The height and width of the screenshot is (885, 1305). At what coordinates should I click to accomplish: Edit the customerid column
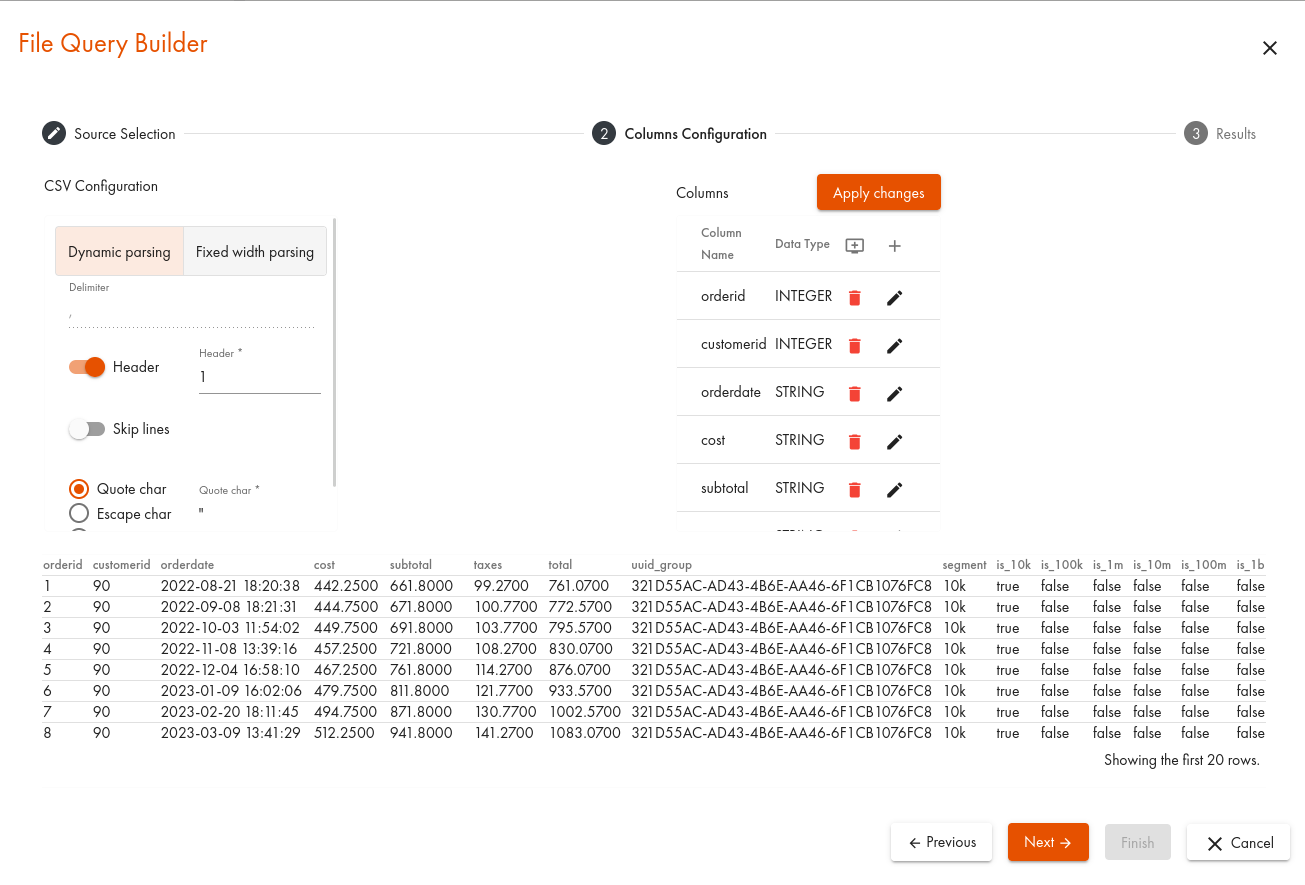(x=894, y=345)
